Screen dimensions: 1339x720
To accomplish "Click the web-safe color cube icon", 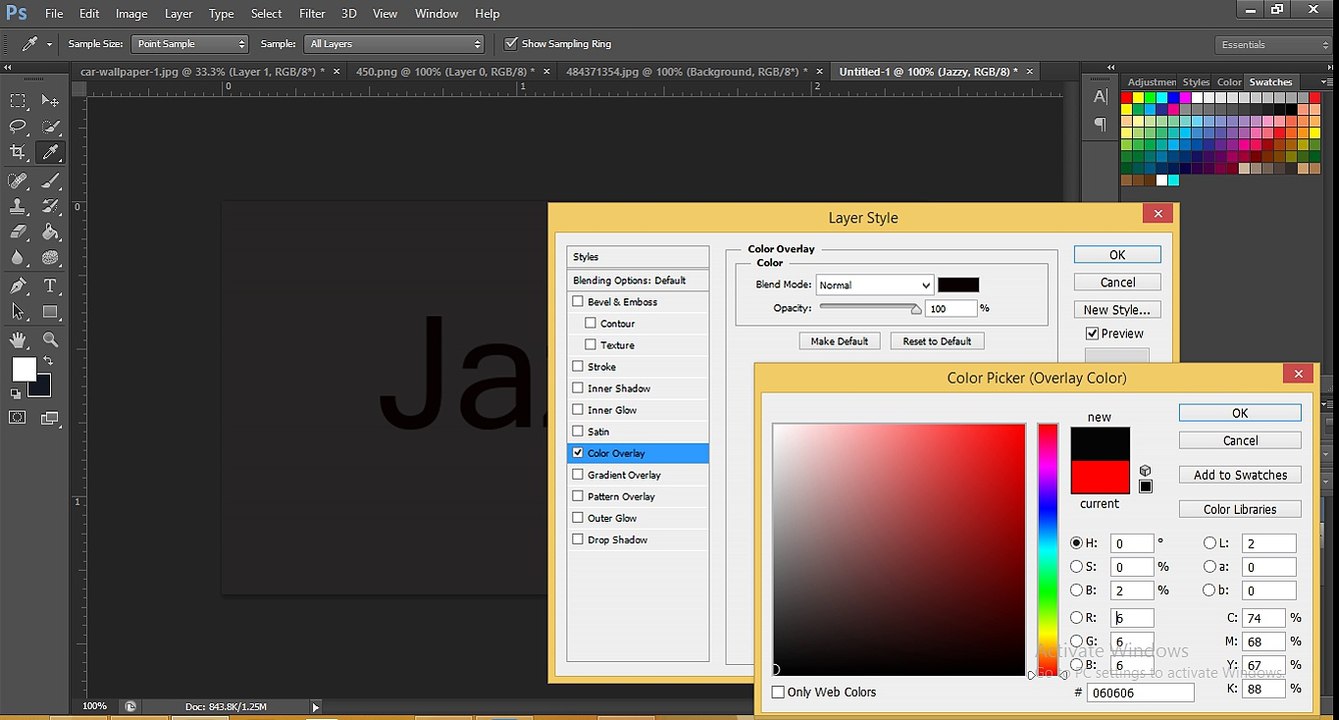I will (1145, 471).
